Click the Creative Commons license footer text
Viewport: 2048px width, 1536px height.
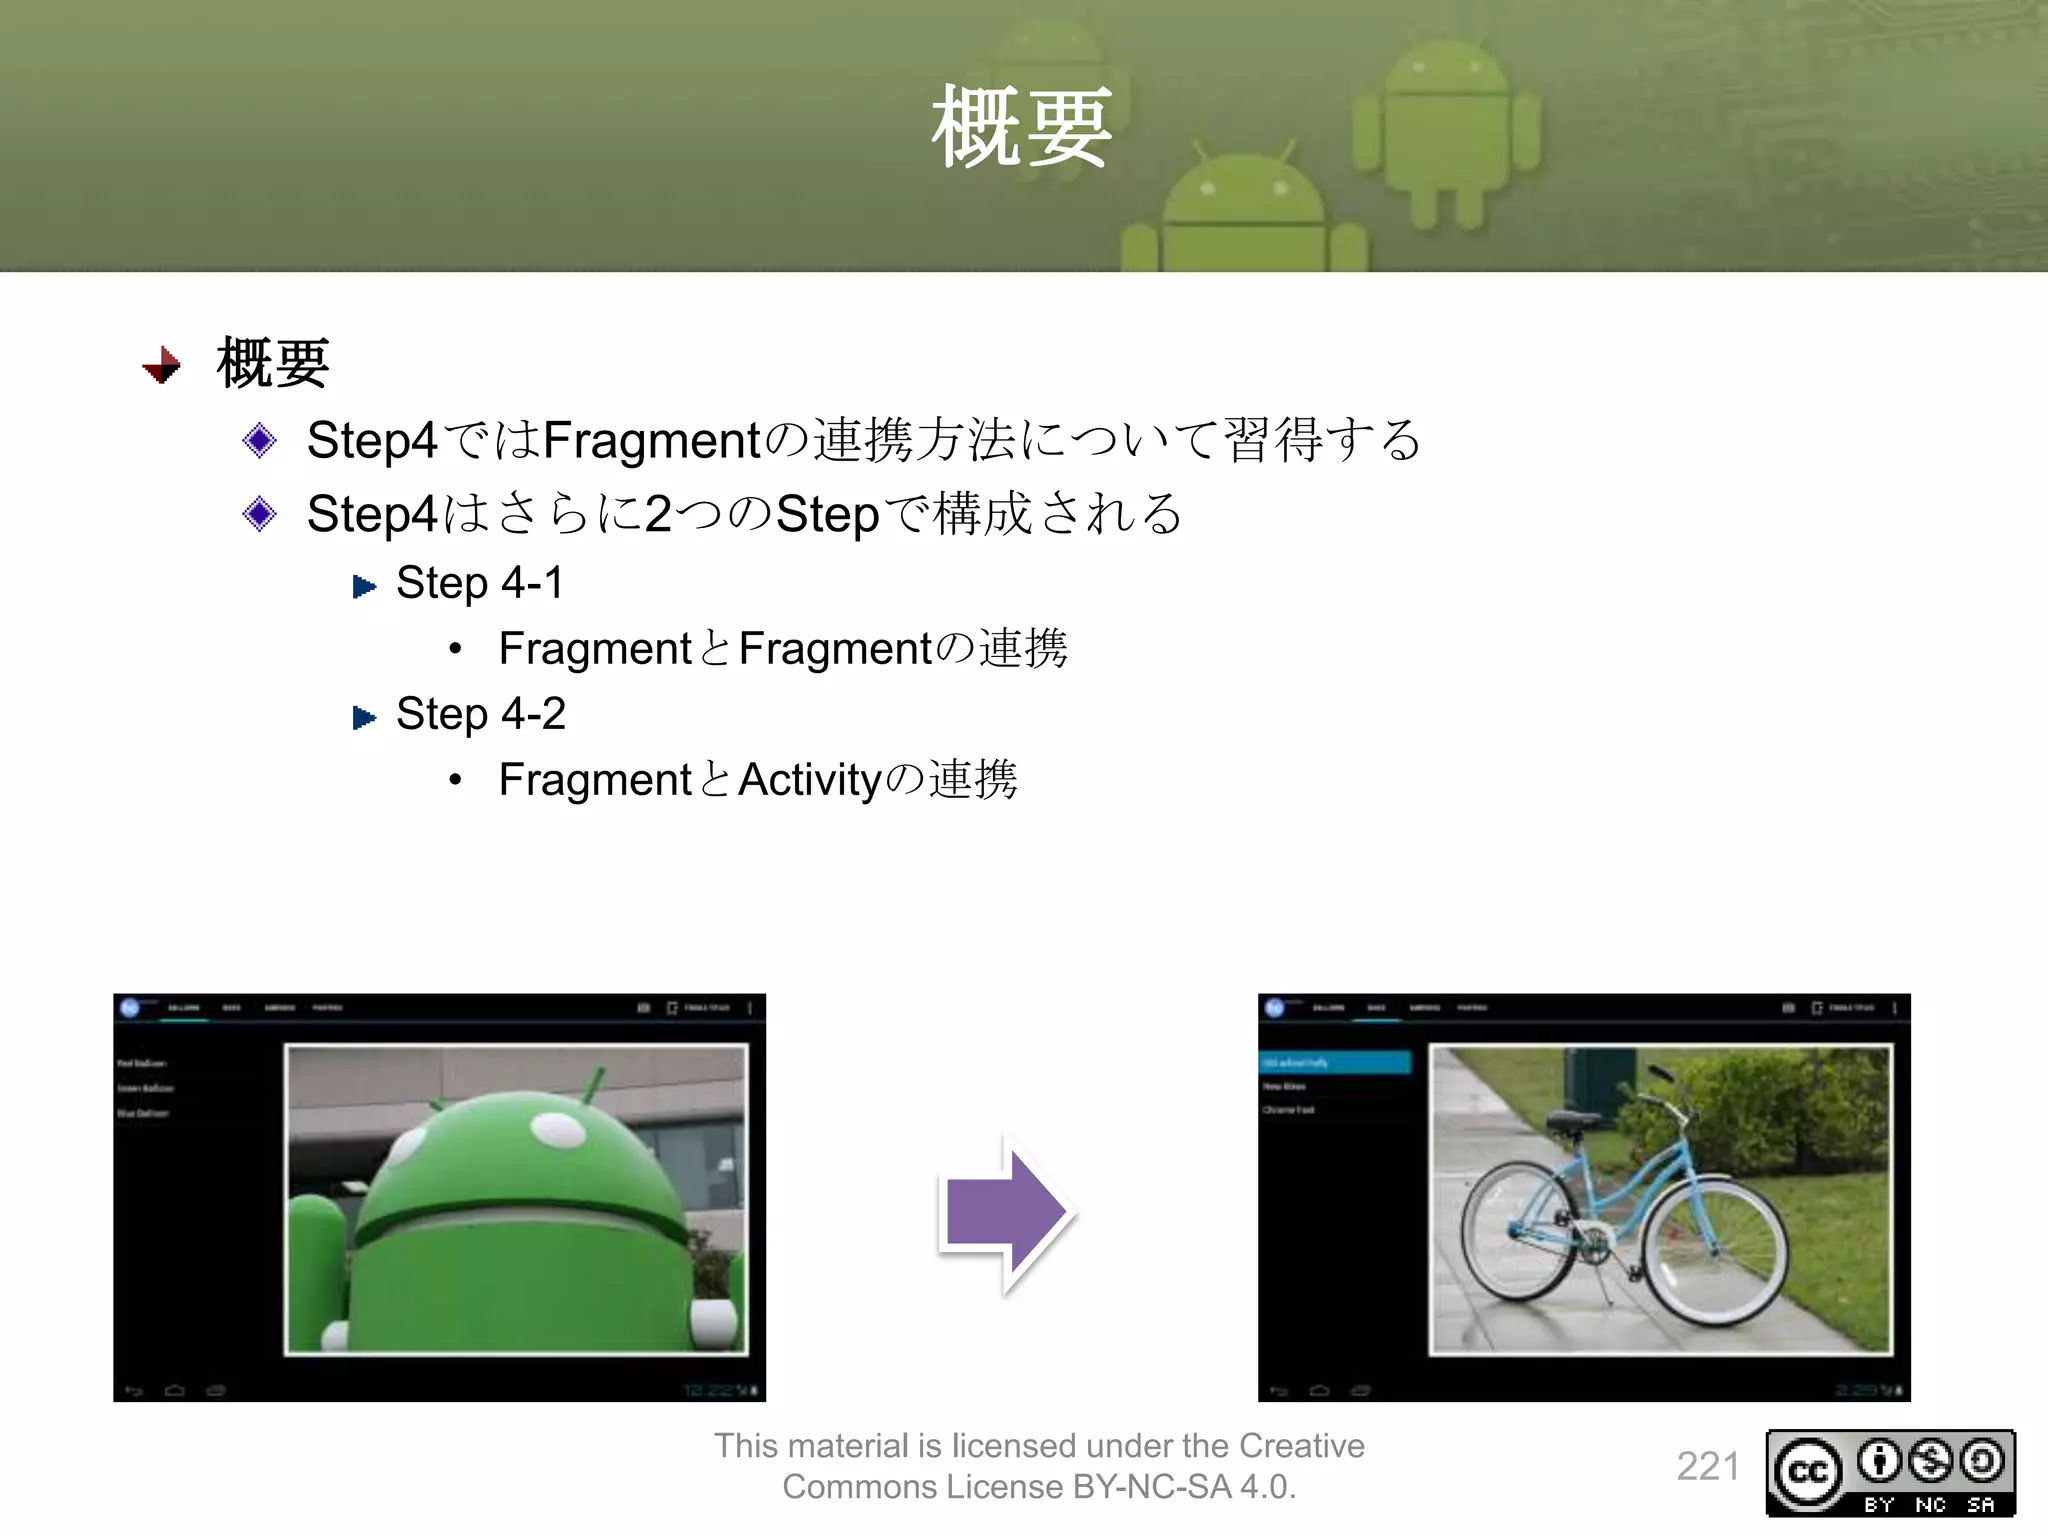coord(1039,1466)
